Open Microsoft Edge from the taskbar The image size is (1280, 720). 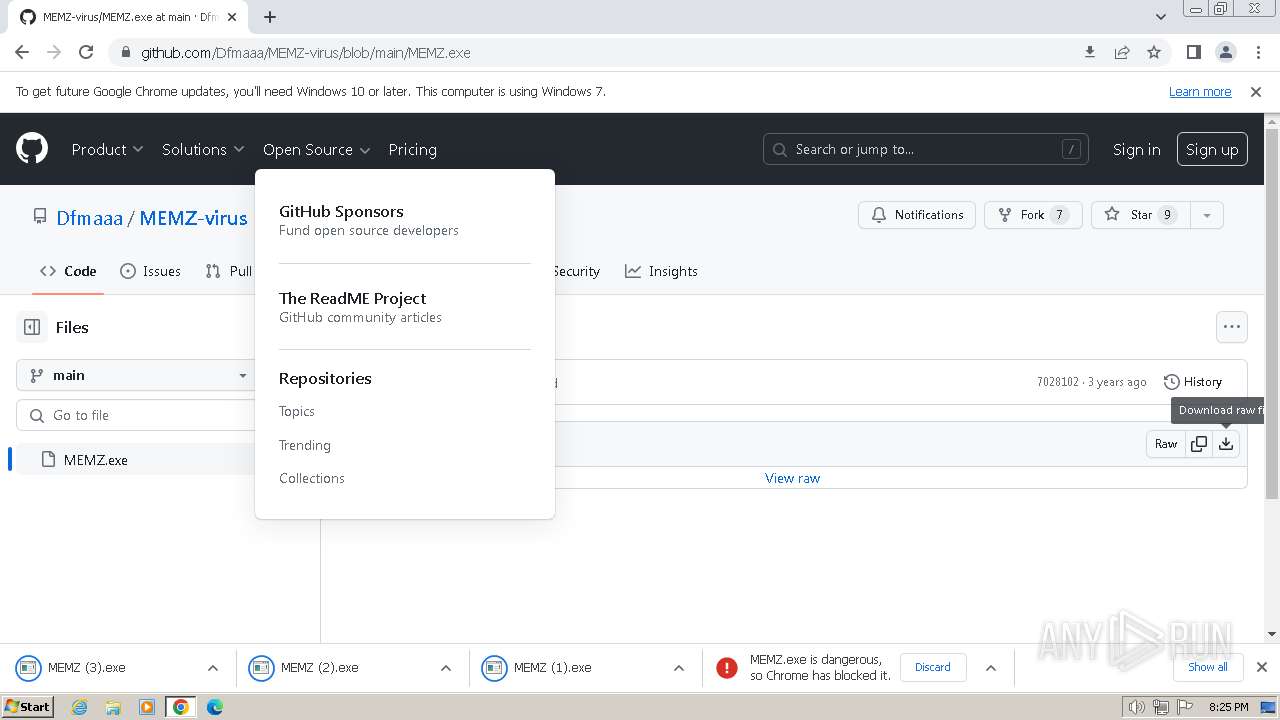coord(215,707)
